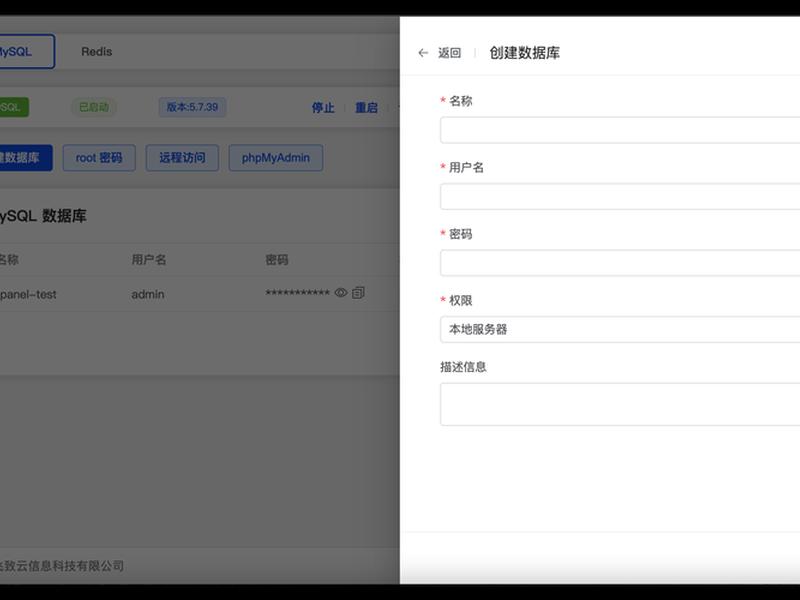Viewport: 800px width, 600px height.
Task: Click the 密码 column header
Action: click(x=277, y=260)
